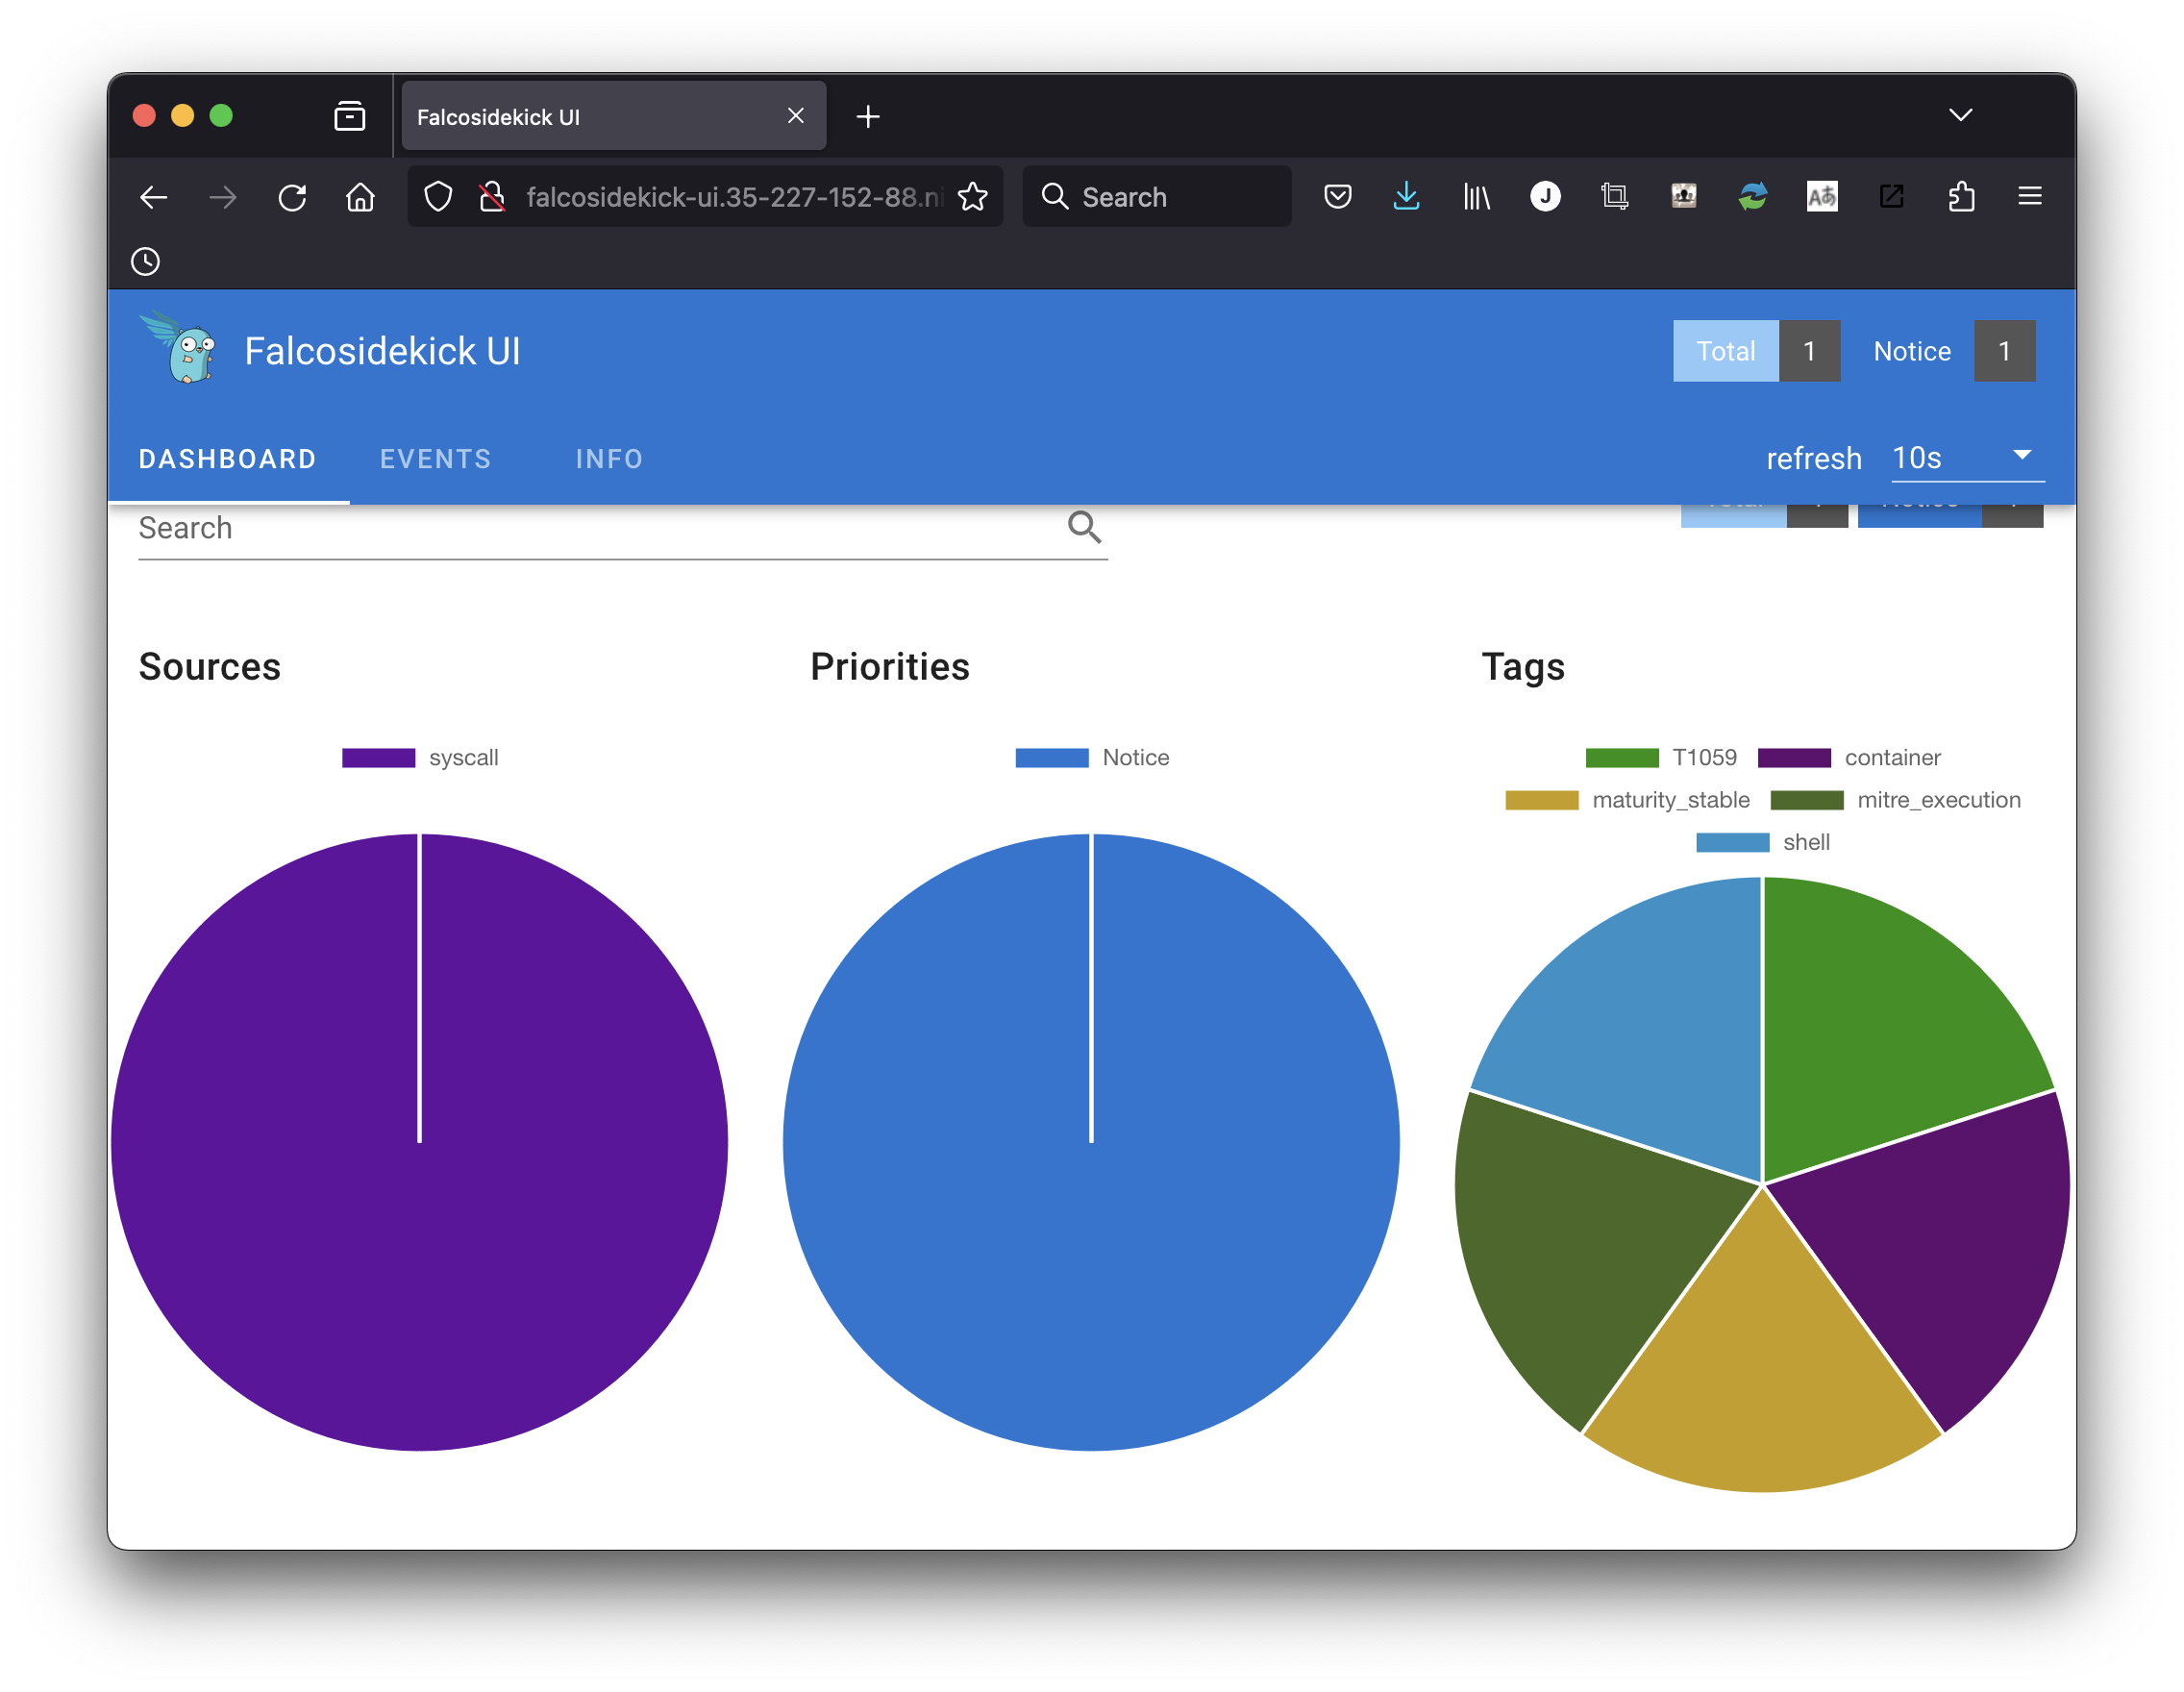The width and height of the screenshot is (2184, 1692).
Task: Toggle the maturity_stable tag legend item
Action: tap(1628, 800)
